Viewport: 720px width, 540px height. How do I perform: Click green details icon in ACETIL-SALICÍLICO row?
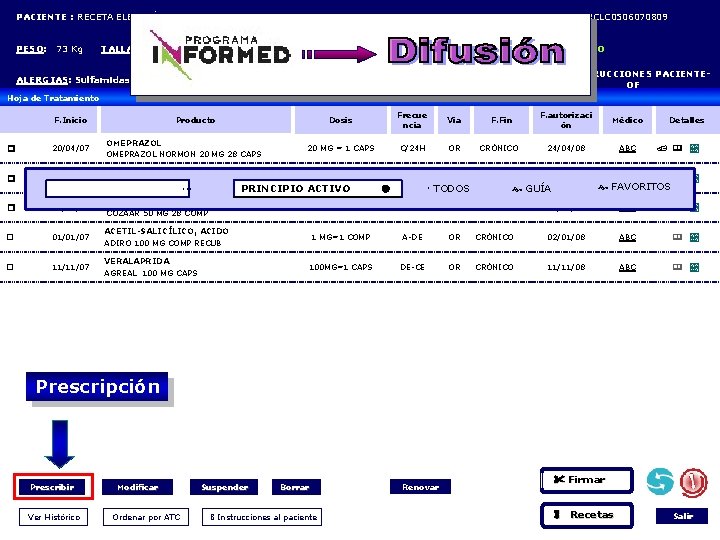point(694,237)
